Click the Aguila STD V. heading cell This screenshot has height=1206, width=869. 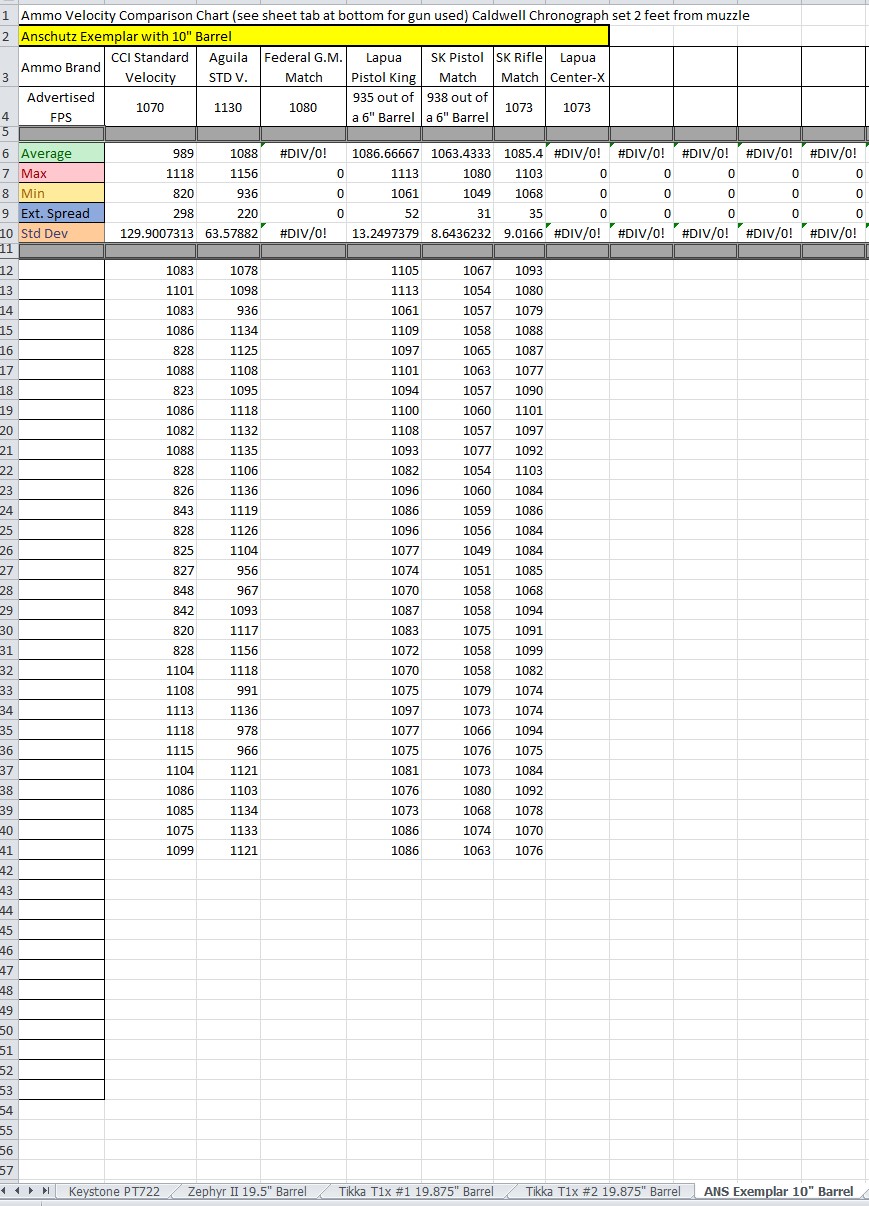(x=228, y=67)
